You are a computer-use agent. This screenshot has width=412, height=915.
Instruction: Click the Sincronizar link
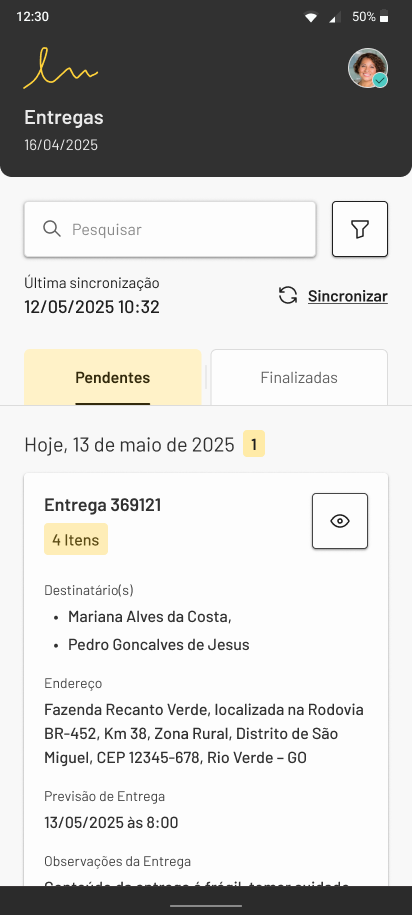click(x=348, y=296)
